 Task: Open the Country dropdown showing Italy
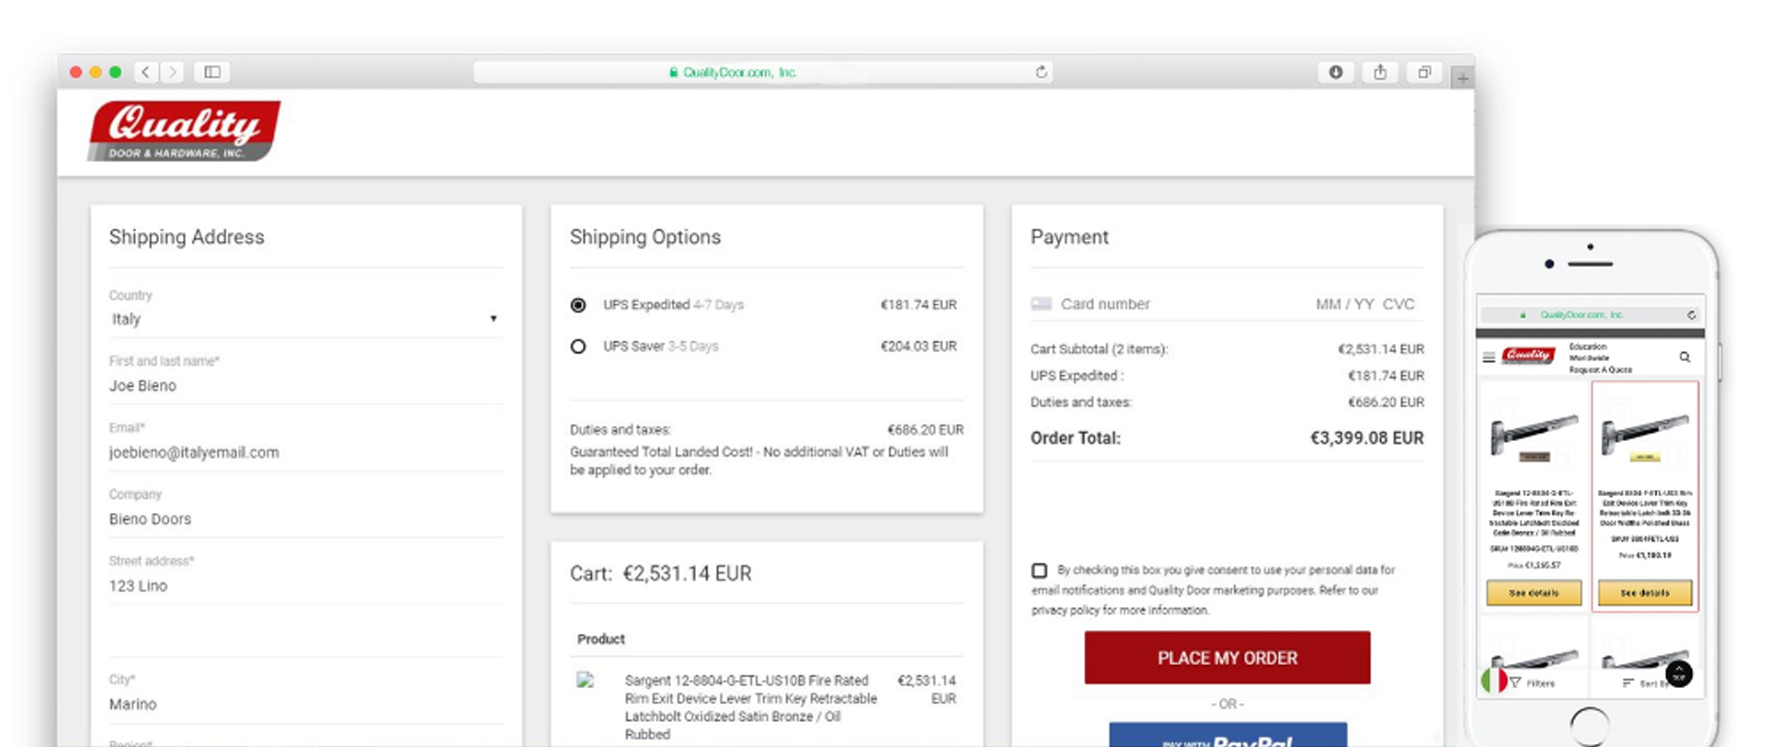tap(304, 319)
